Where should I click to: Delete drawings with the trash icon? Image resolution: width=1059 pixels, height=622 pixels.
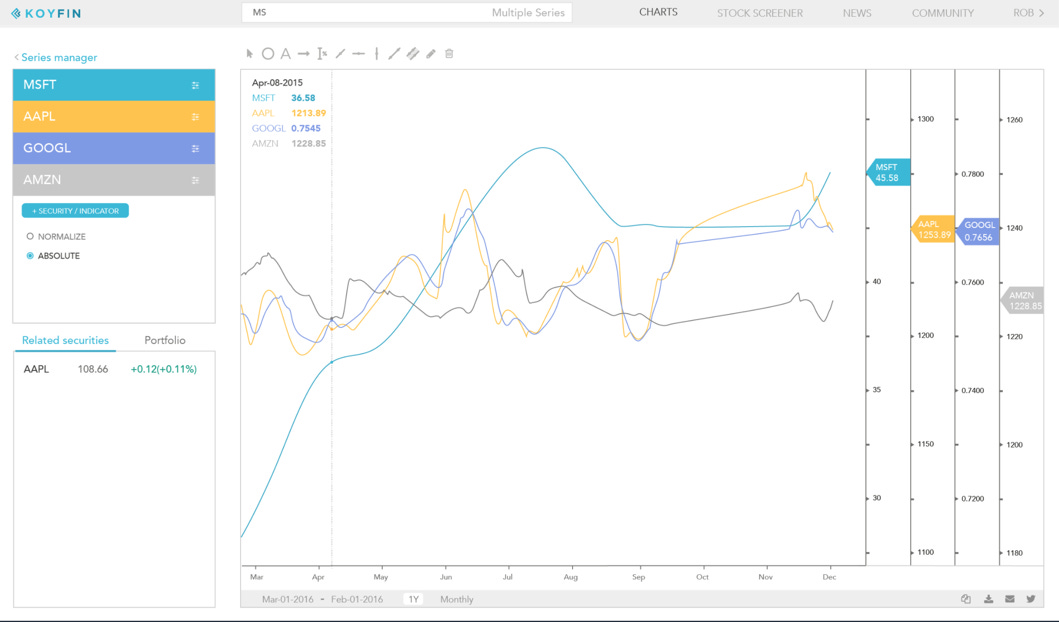tap(449, 53)
